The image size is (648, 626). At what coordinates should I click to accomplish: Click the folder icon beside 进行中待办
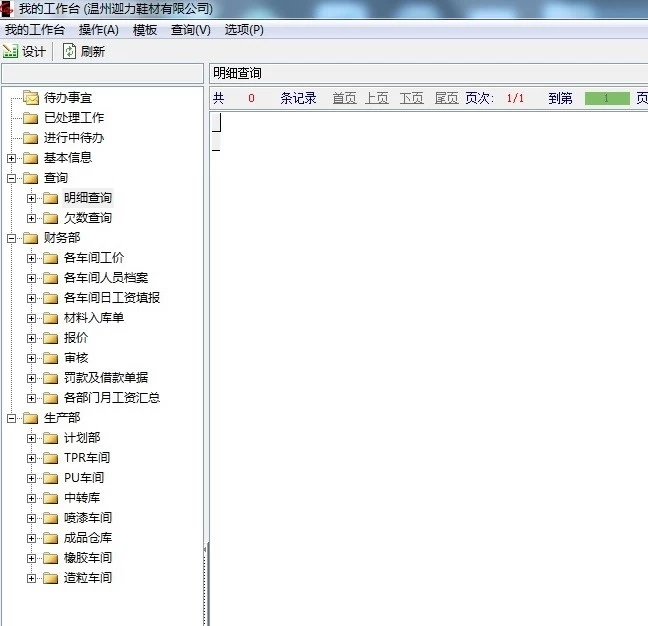tap(30, 138)
